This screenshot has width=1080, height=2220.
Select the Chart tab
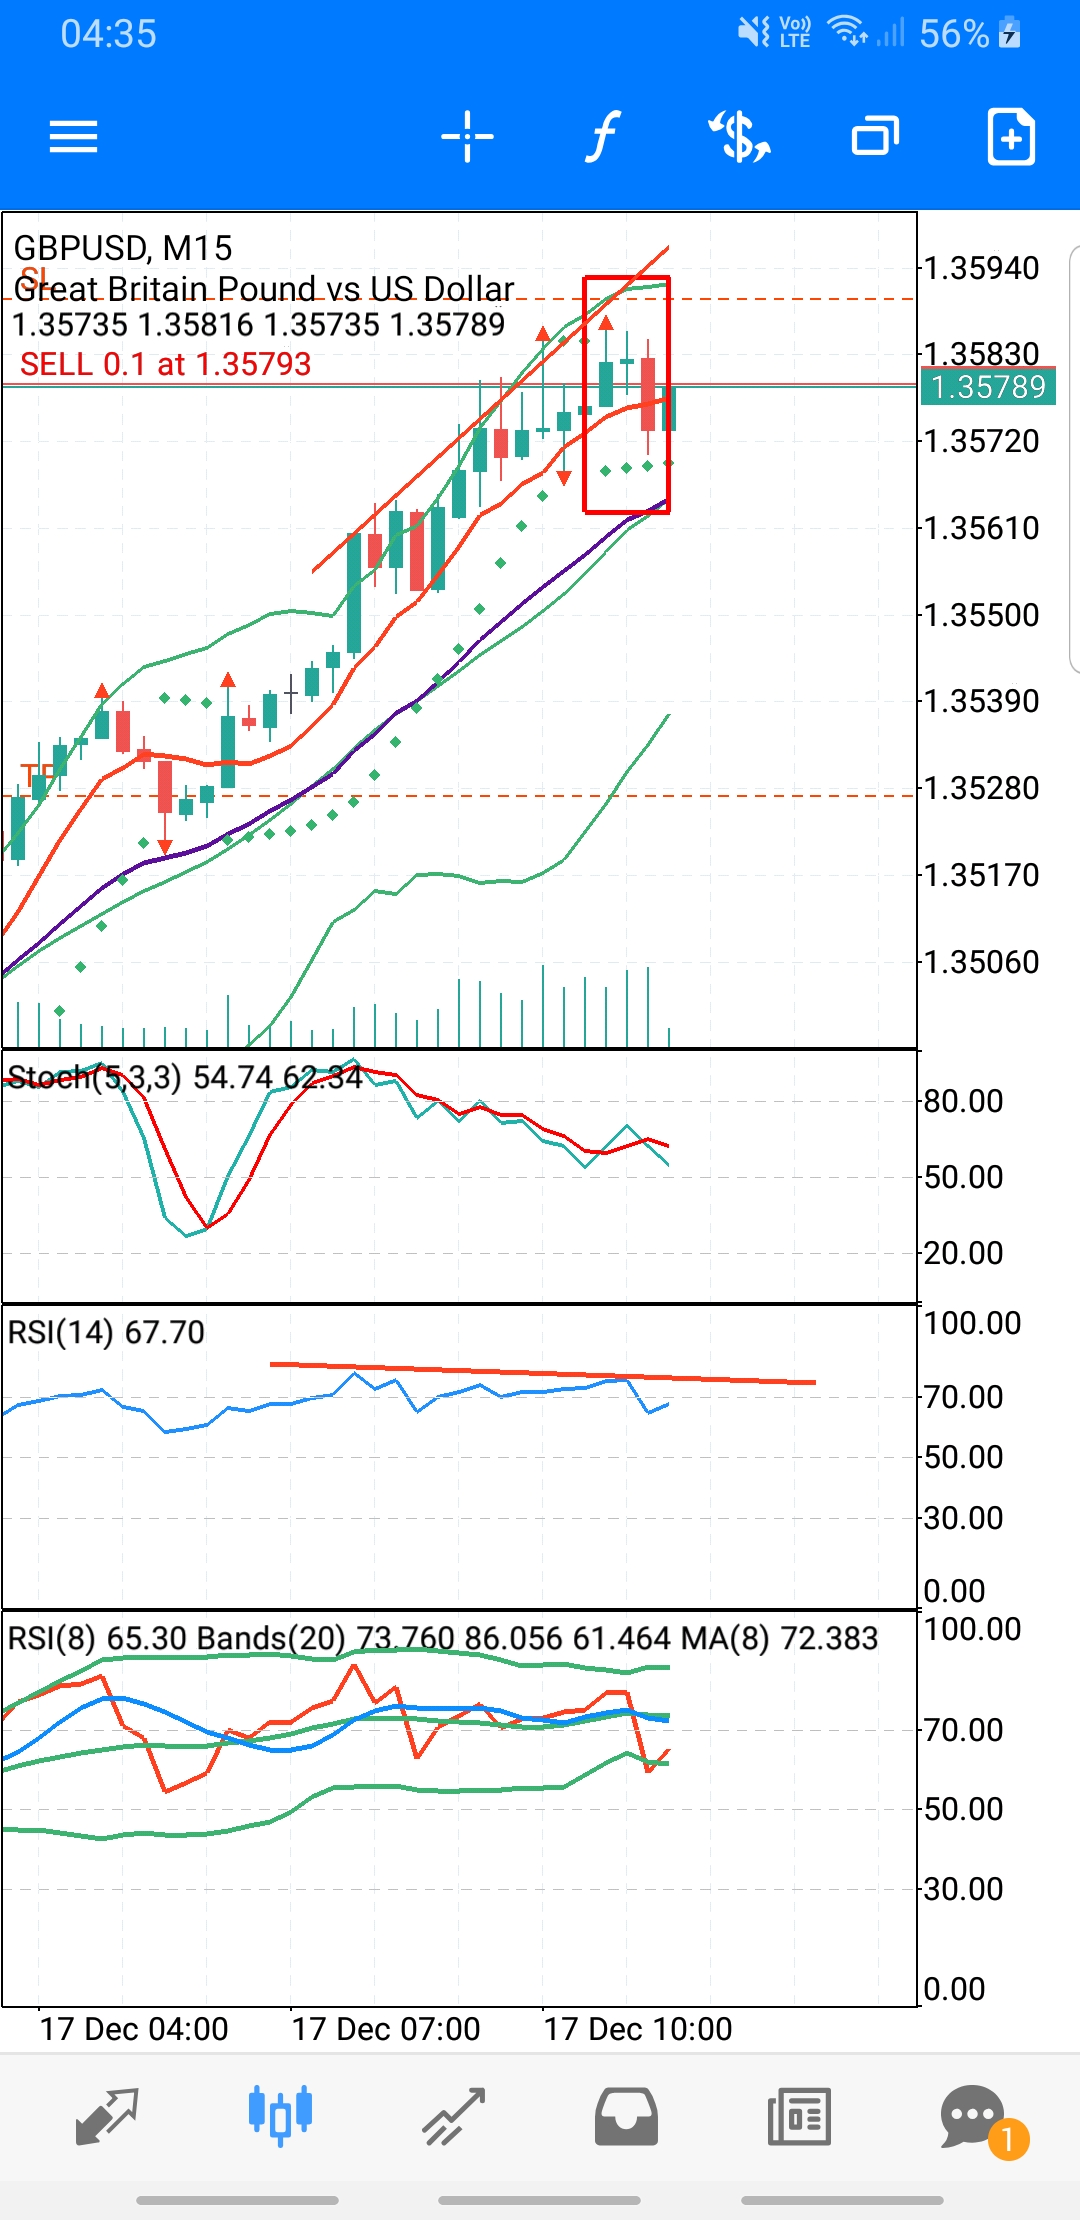click(x=280, y=2116)
